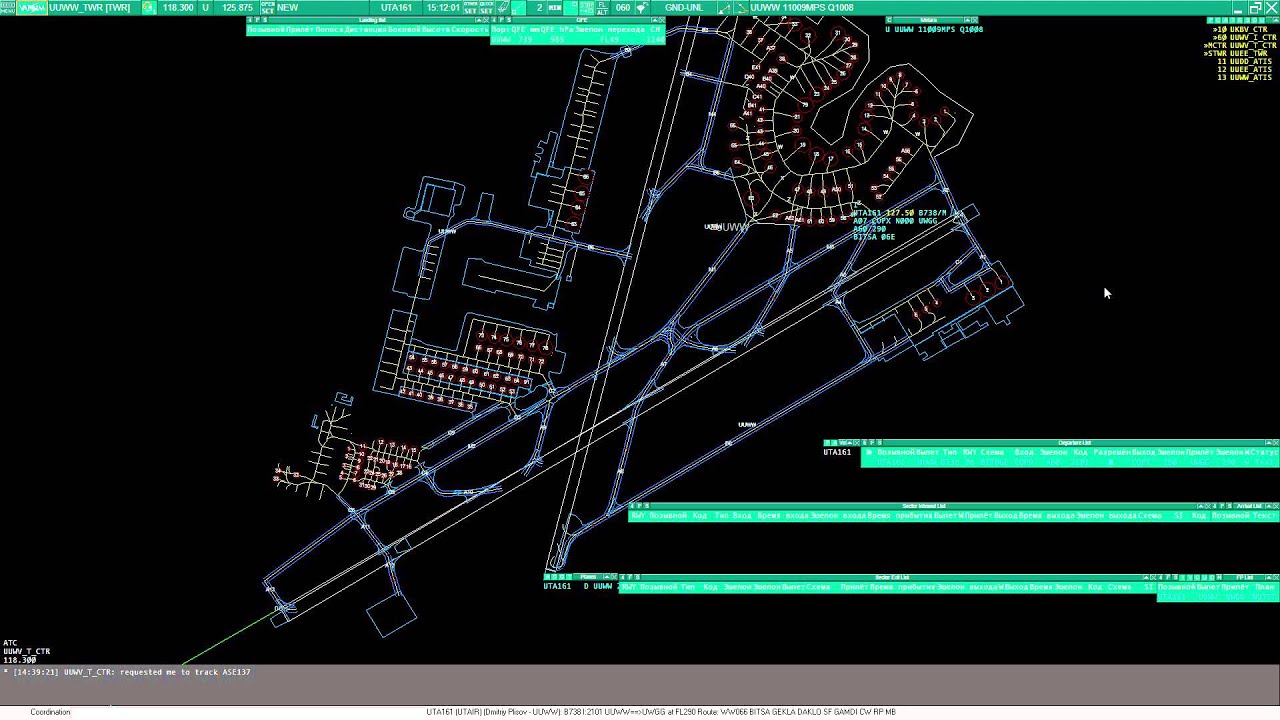1280x720 pixels.
Task: Click the ATC label above the chat area
Action: (x=10, y=643)
